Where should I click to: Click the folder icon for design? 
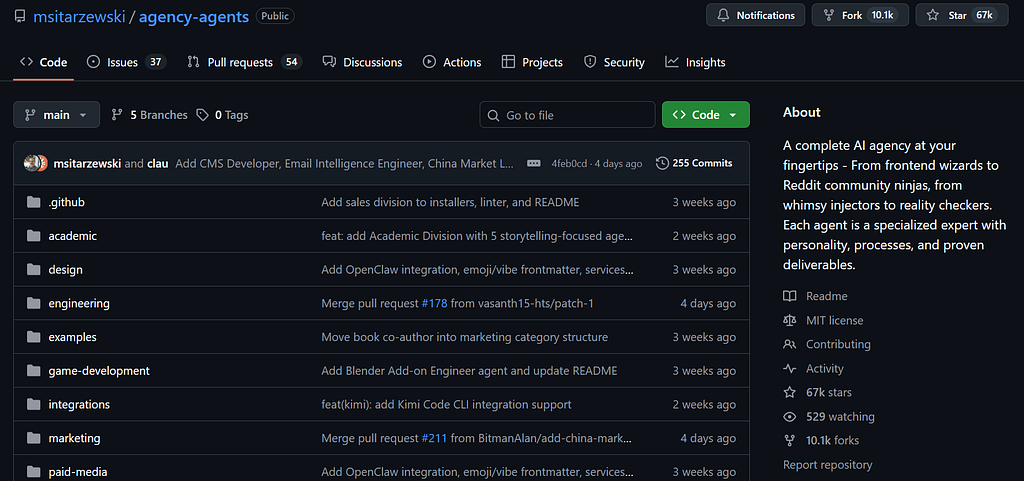click(34, 270)
